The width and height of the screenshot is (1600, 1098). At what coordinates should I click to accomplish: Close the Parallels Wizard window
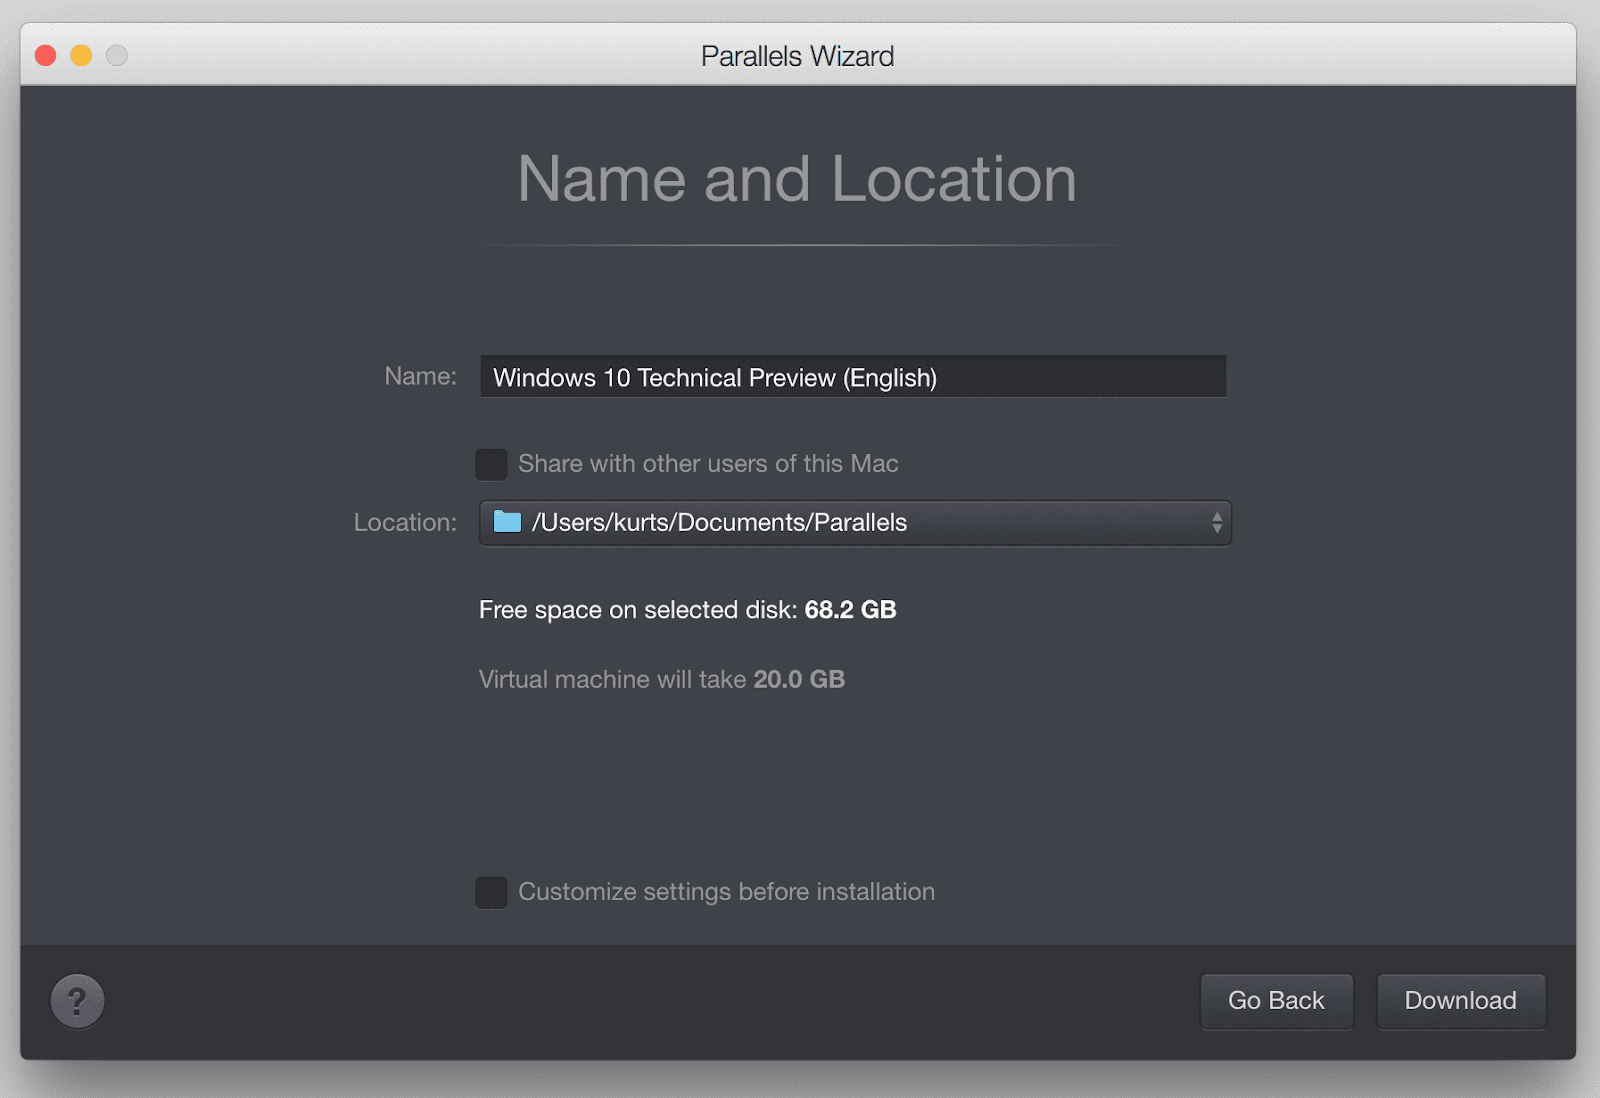point(45,55)
